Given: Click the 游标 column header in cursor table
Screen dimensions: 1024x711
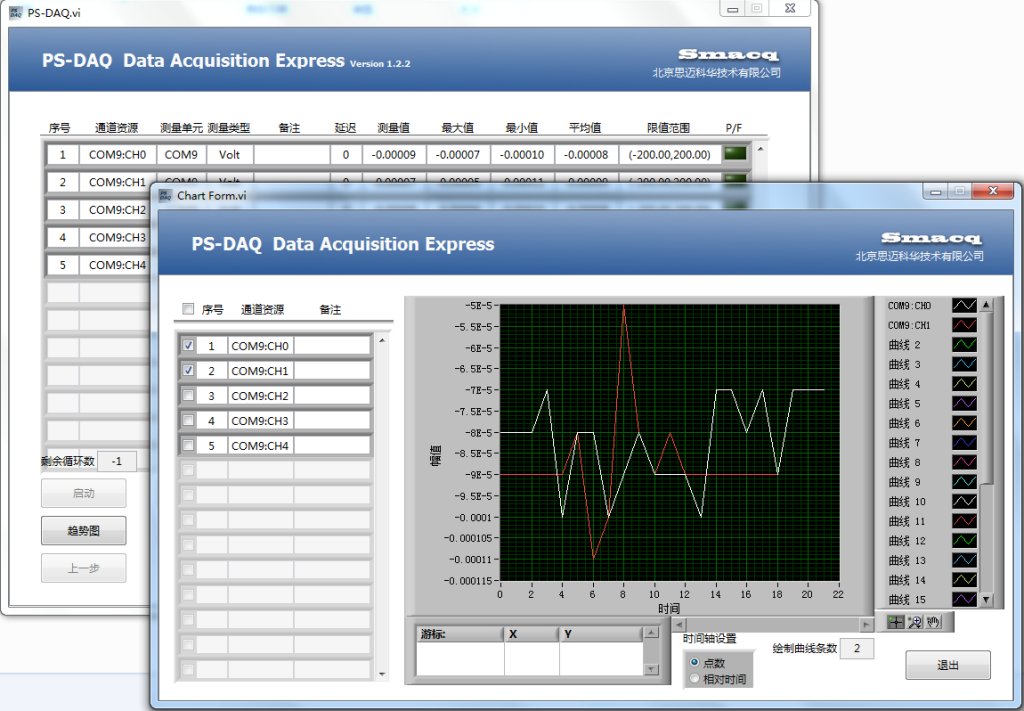Looking at the screenshot, I should 460,634.
